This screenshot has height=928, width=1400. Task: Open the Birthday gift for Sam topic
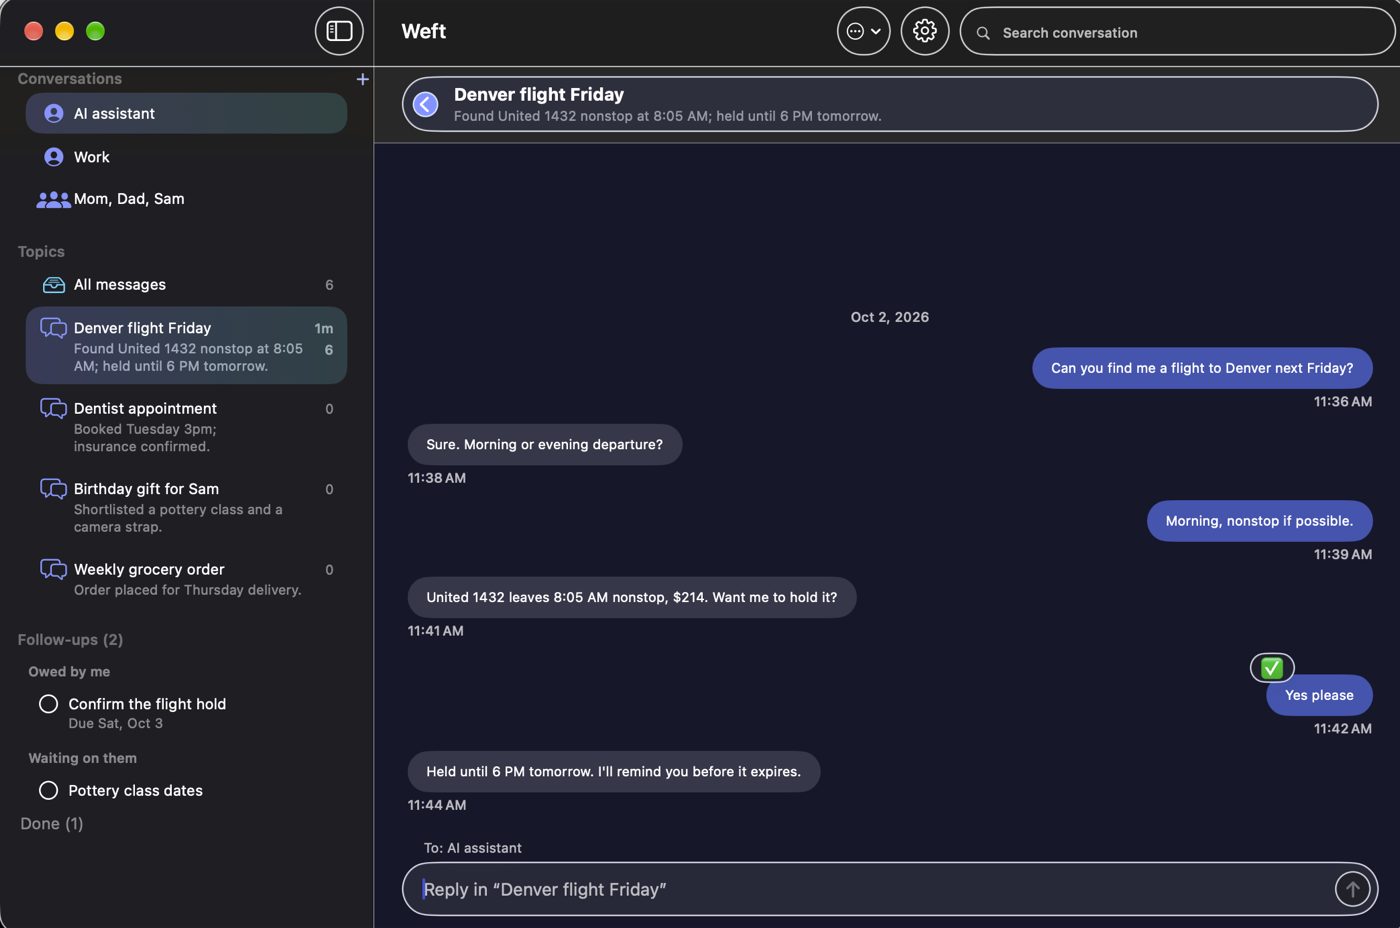tap(186, 507)
